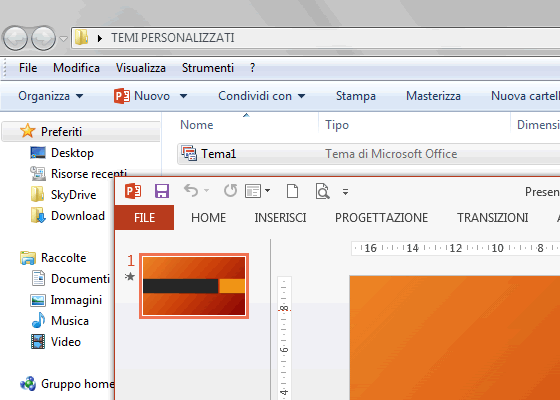Click the Masterizza button
560x400 pixels.
click(433, 96)
